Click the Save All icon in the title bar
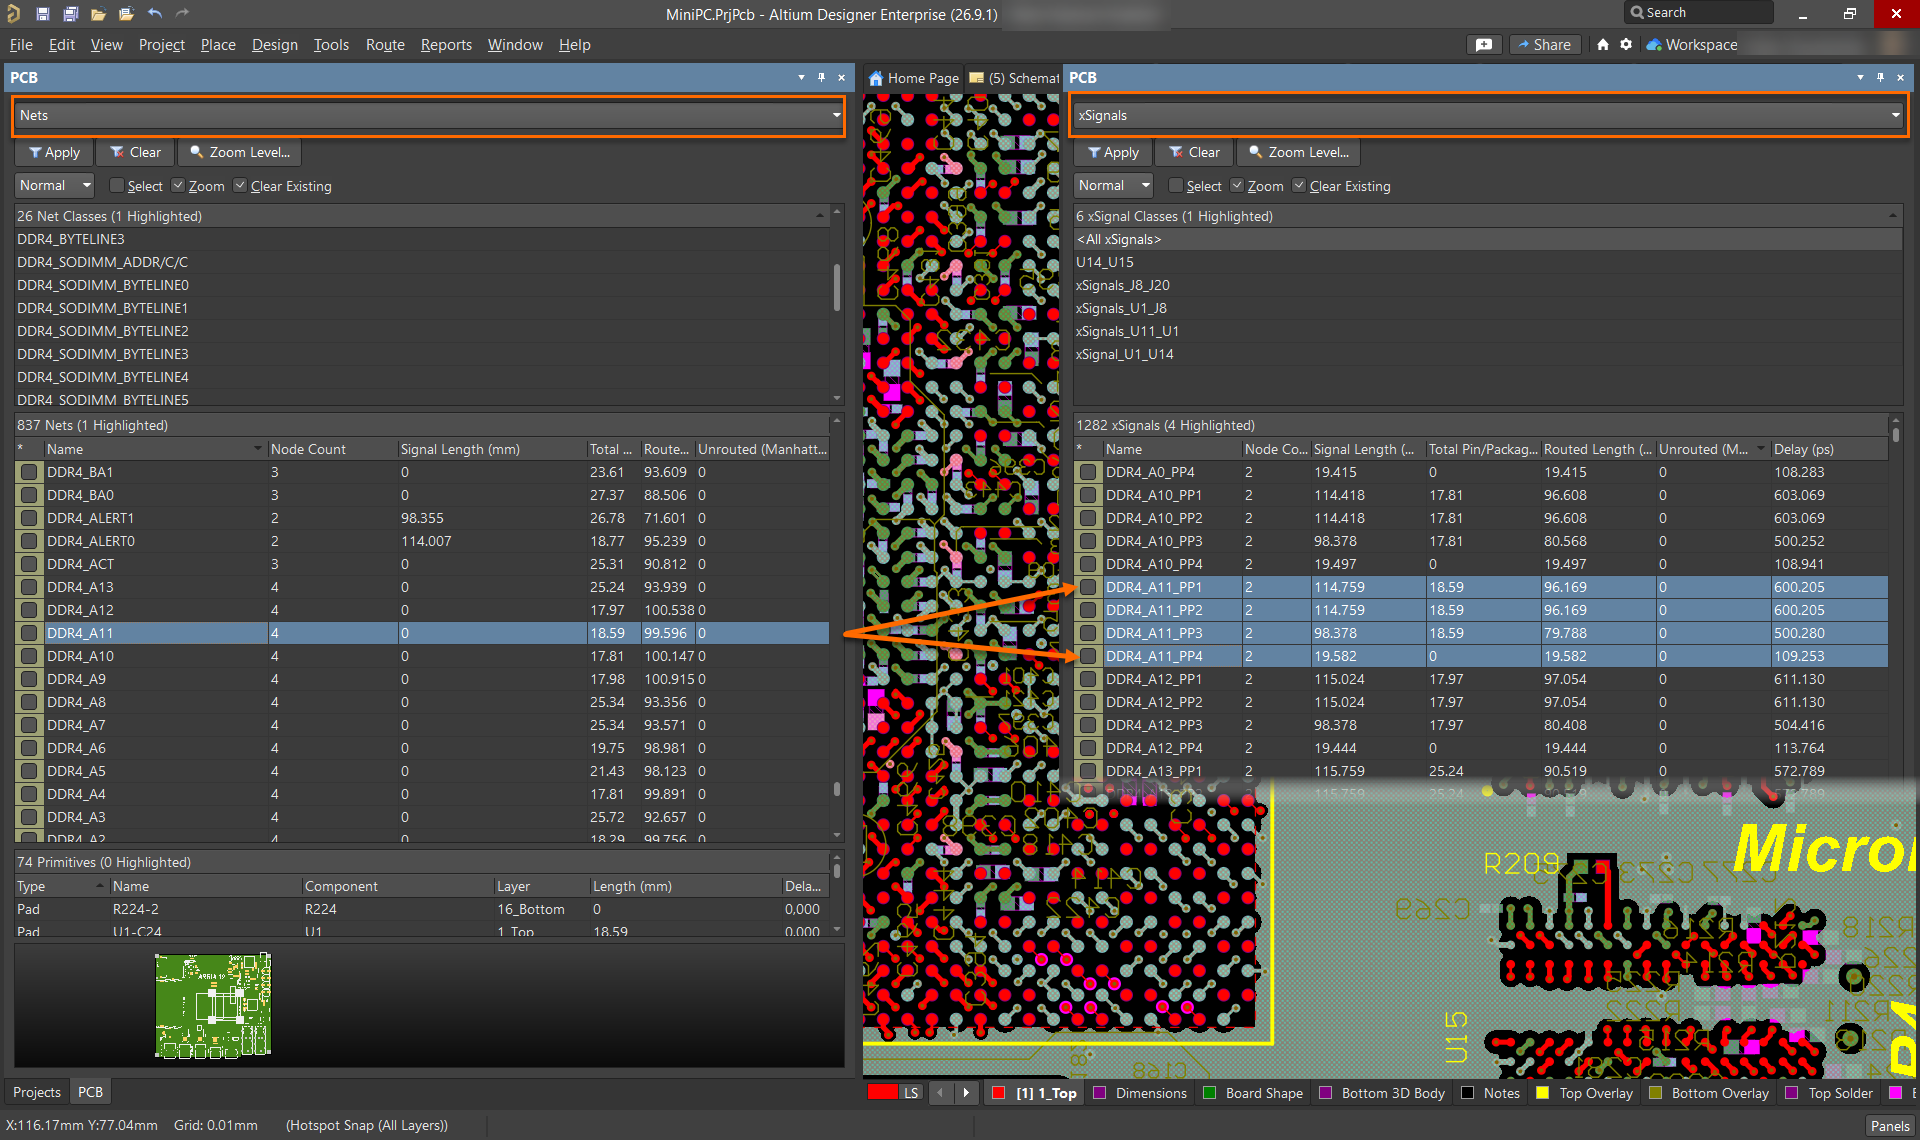This screenshot has width=1920, height=1140. pyautogui.click(x=70, y=14)
